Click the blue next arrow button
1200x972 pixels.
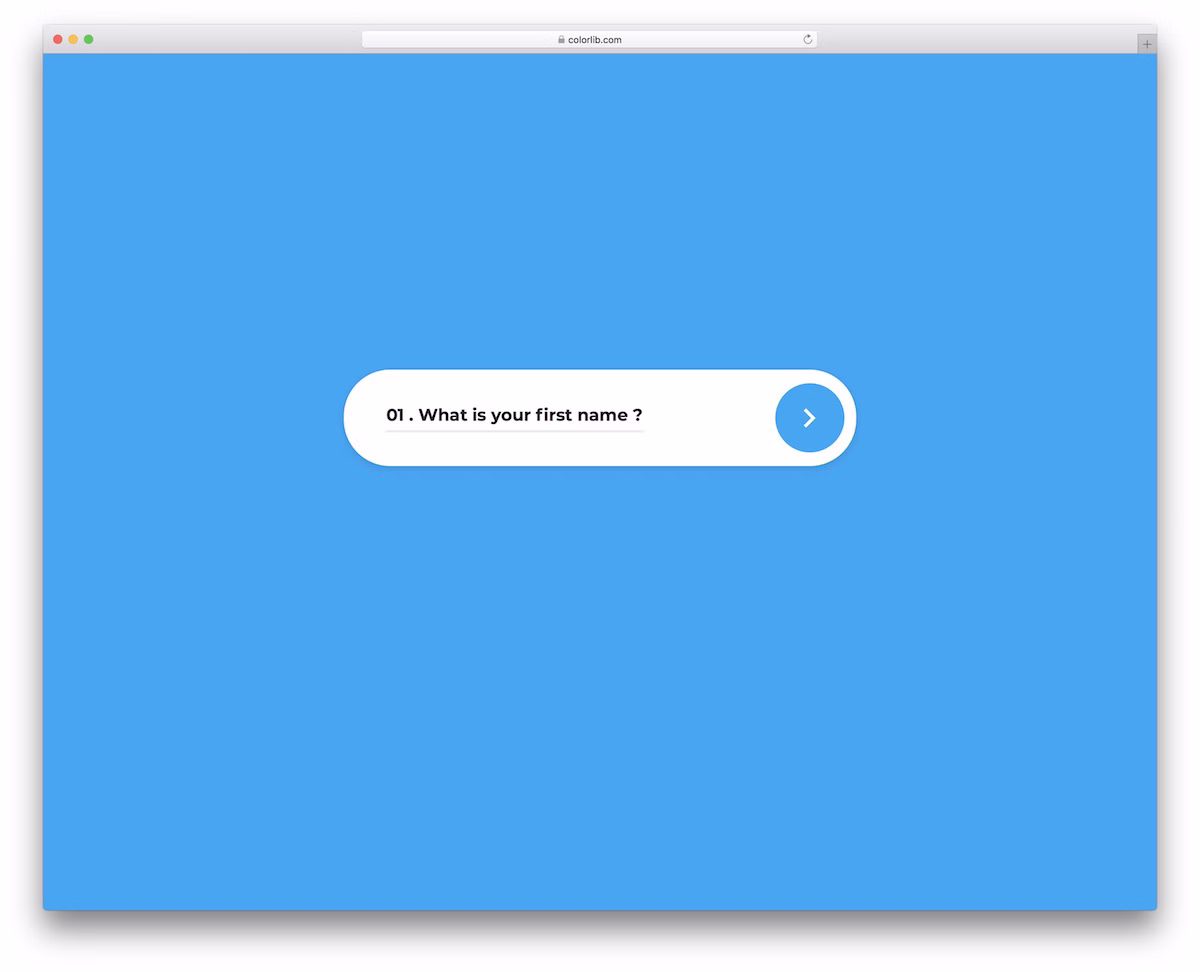809,418
